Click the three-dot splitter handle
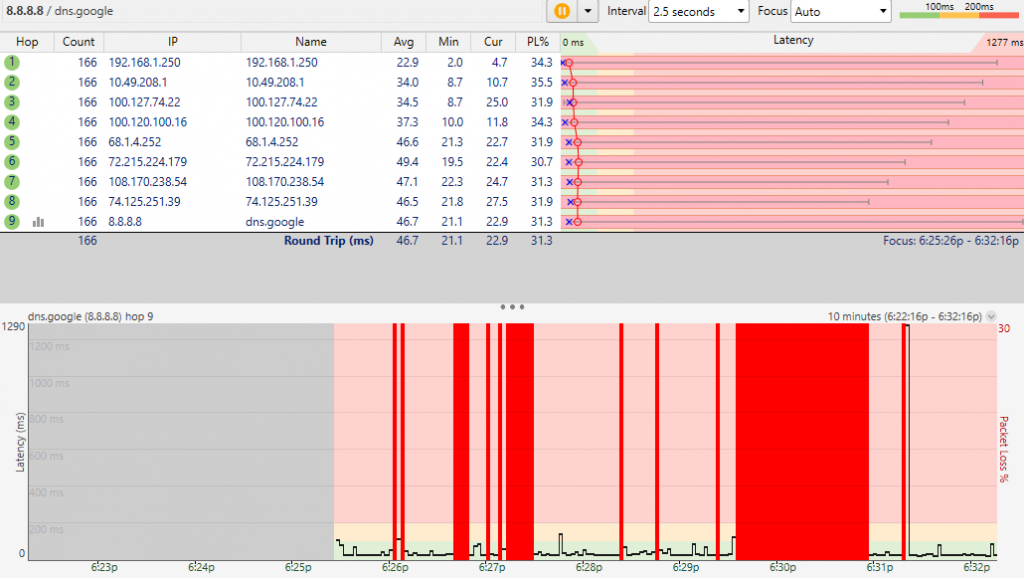The height and width of the screenshot is (578, 1024). coord(511,307)
